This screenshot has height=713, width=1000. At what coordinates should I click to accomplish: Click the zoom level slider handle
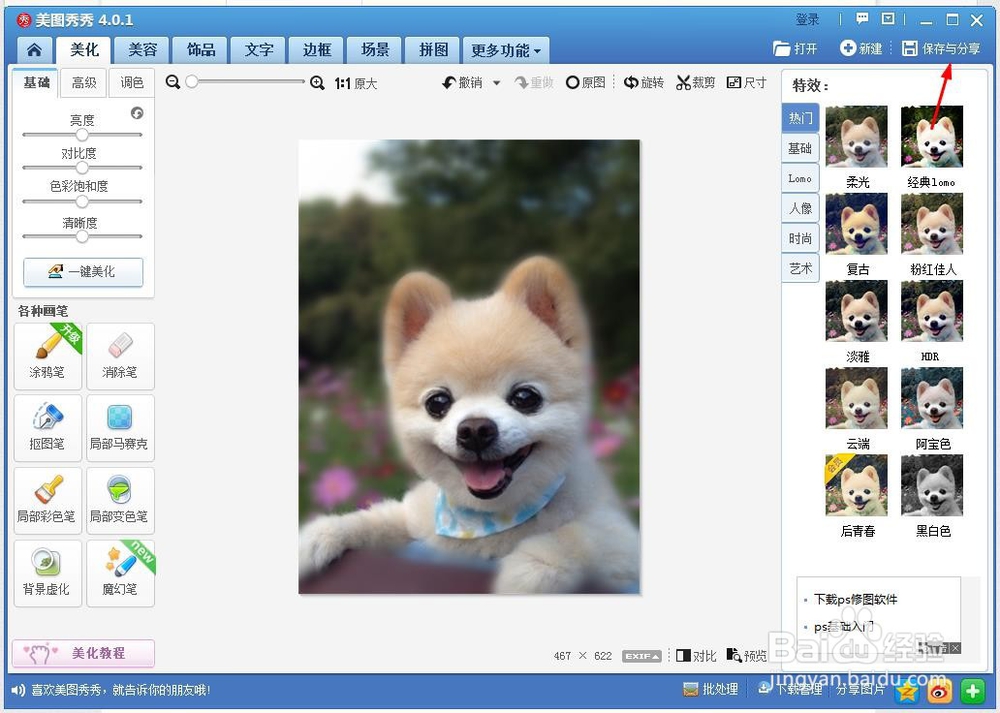pos(192,82)
